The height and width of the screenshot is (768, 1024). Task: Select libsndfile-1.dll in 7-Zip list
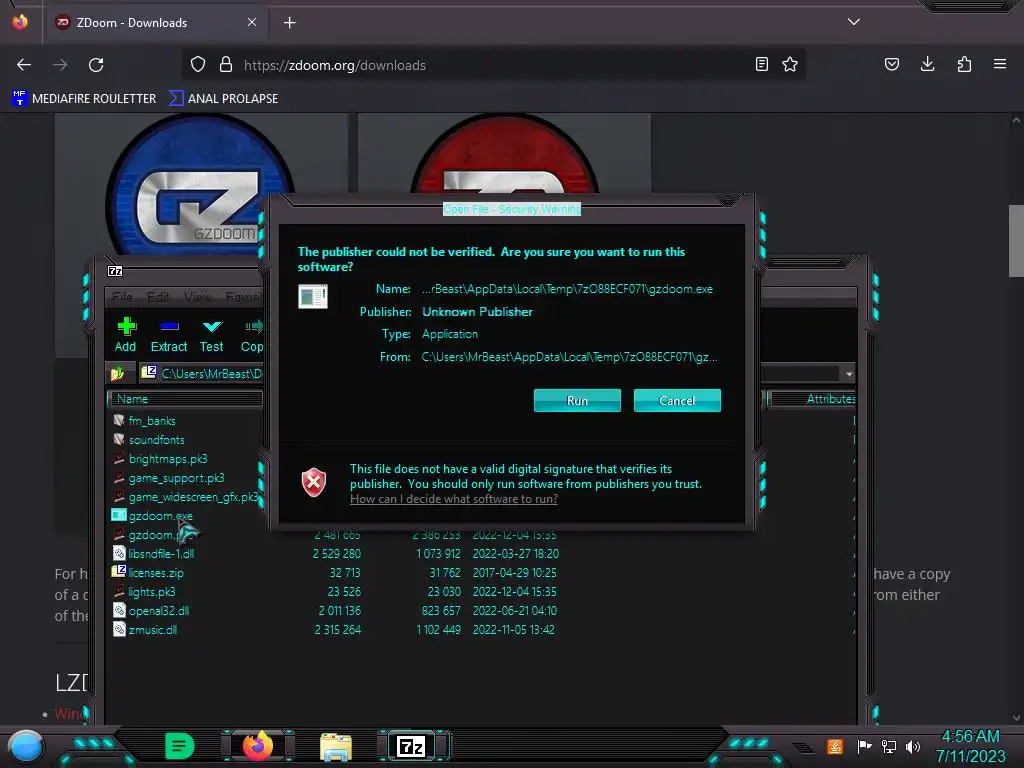tap(161, 554)
